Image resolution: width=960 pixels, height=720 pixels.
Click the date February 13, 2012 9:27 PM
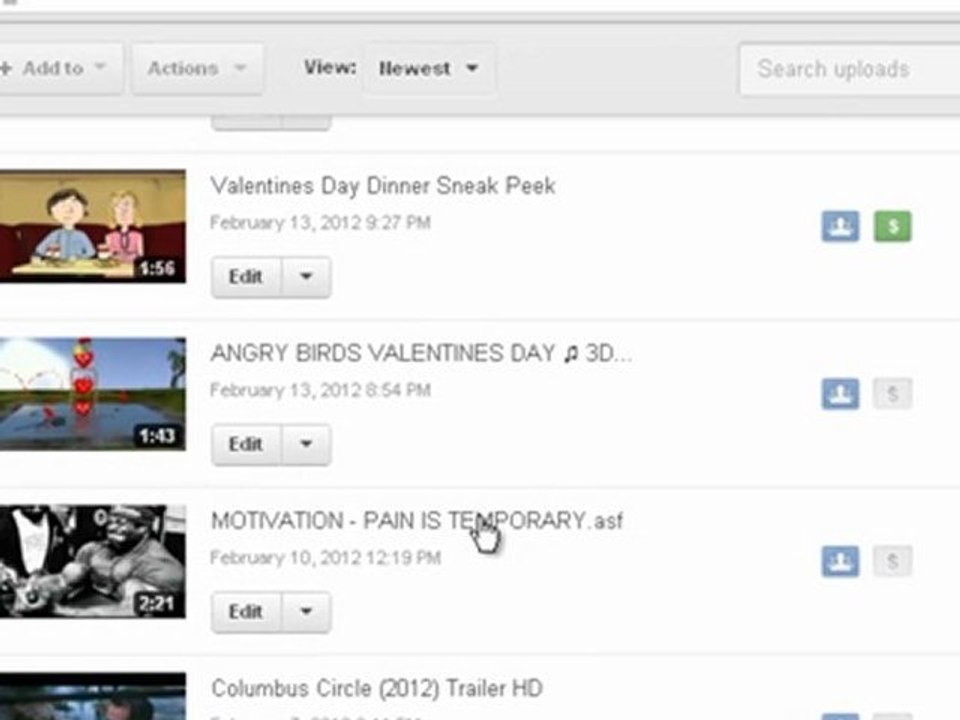click(x=320, y=222)
